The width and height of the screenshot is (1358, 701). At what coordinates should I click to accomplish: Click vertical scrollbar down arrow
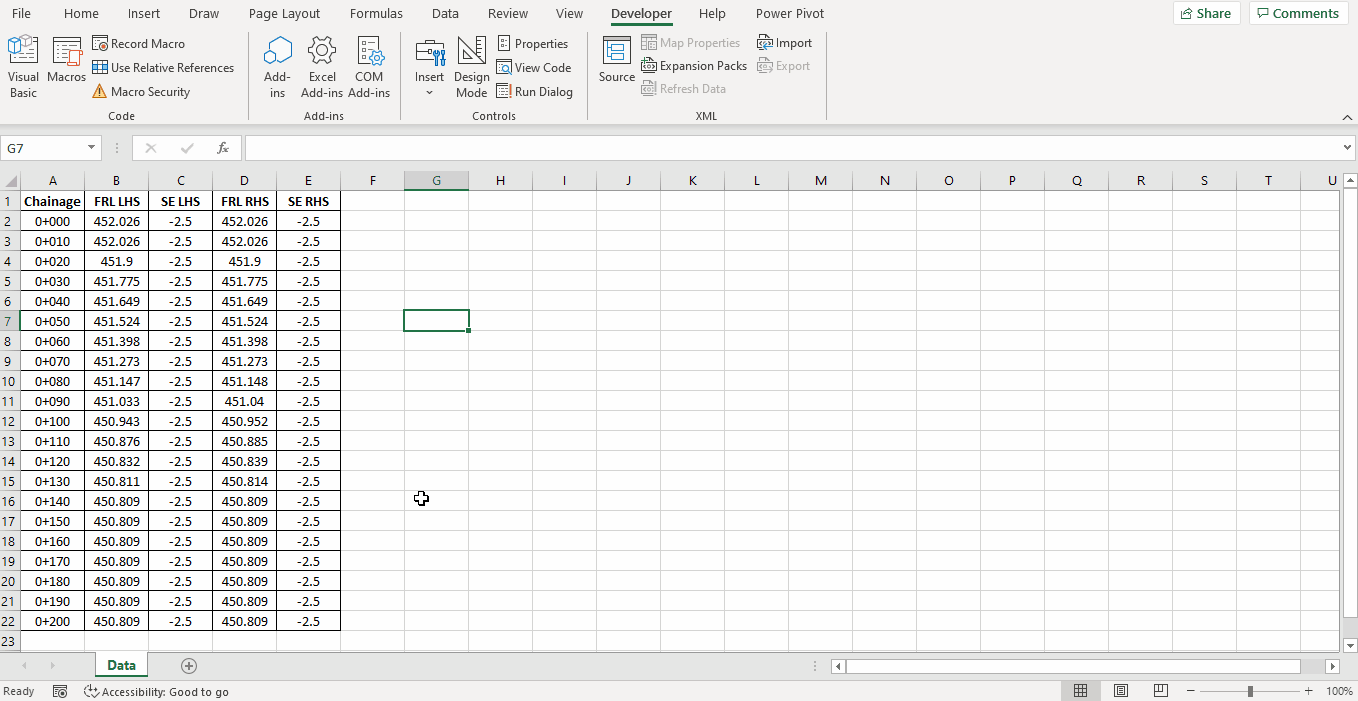click(x=1349, y=645)
